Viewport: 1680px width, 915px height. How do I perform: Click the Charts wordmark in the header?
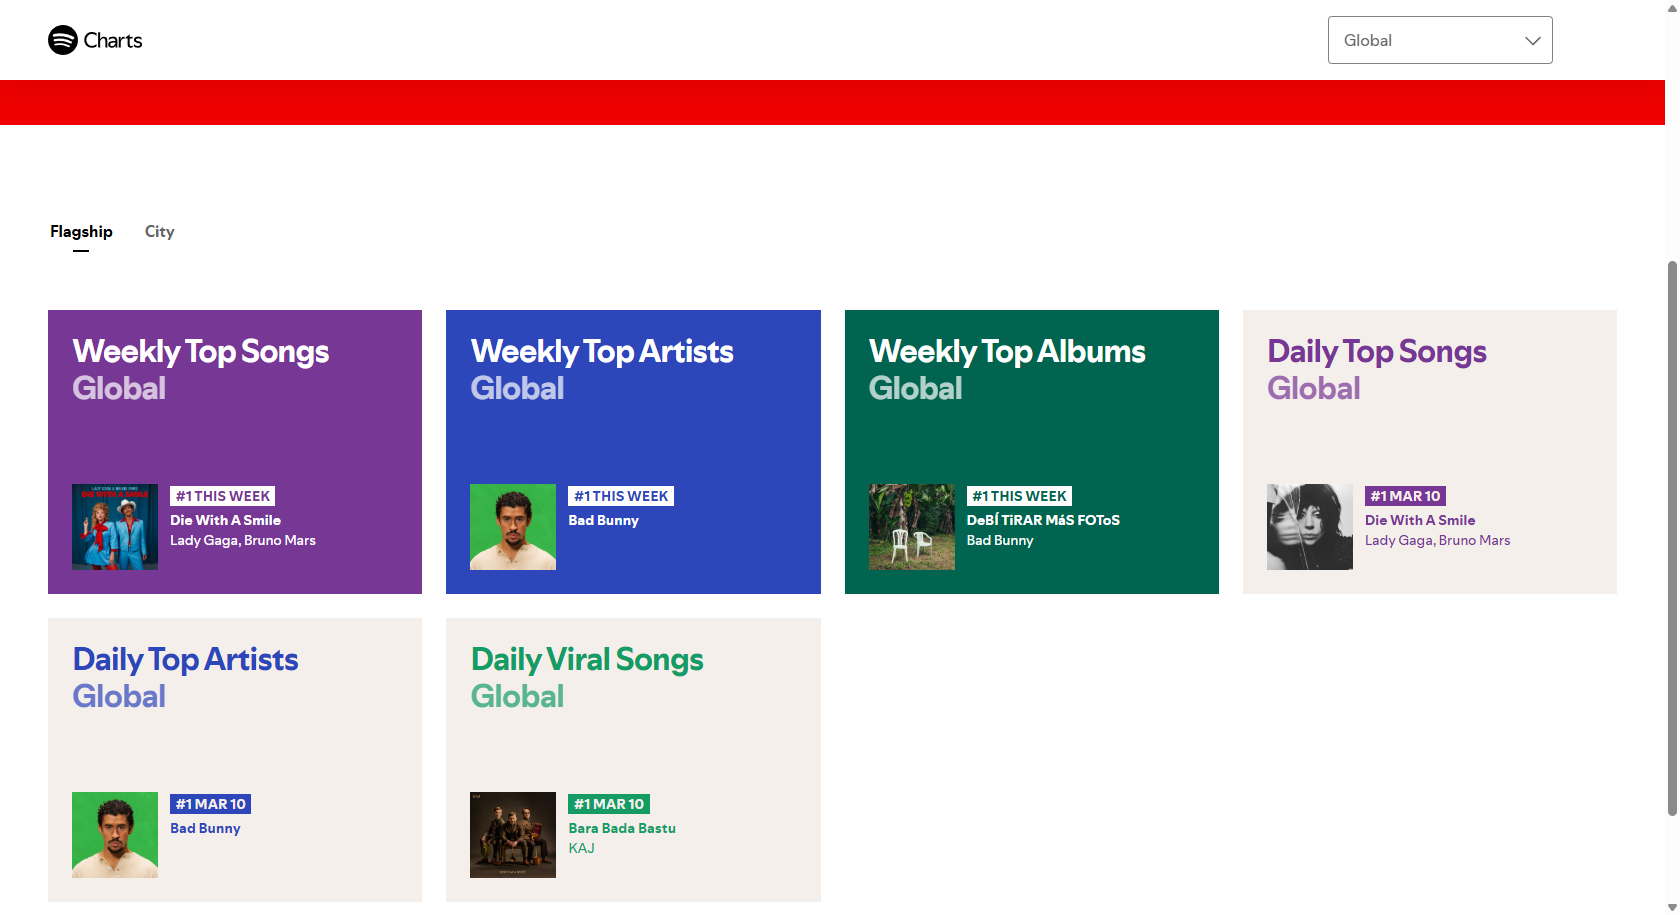pyautogui.click(x=113, y=41)
